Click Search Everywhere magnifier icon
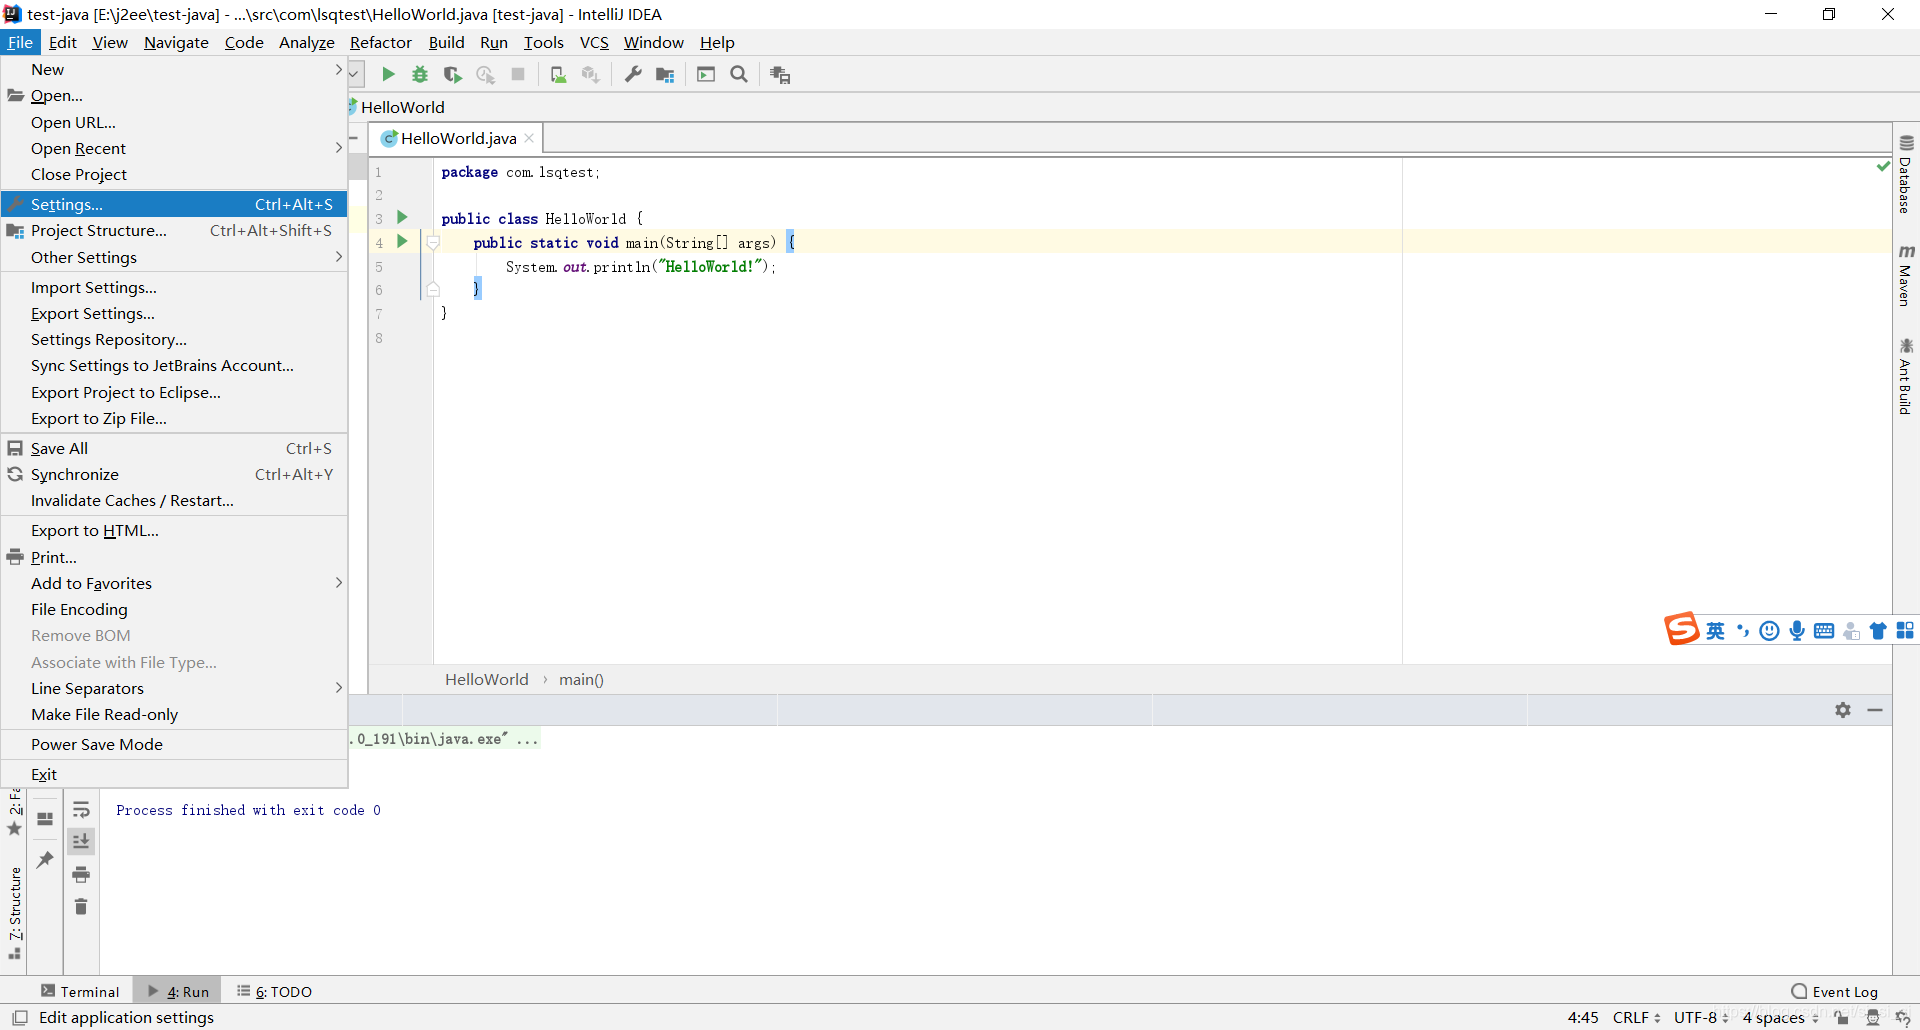This screenshot has width=1920, height=1030. pos(739,74)
